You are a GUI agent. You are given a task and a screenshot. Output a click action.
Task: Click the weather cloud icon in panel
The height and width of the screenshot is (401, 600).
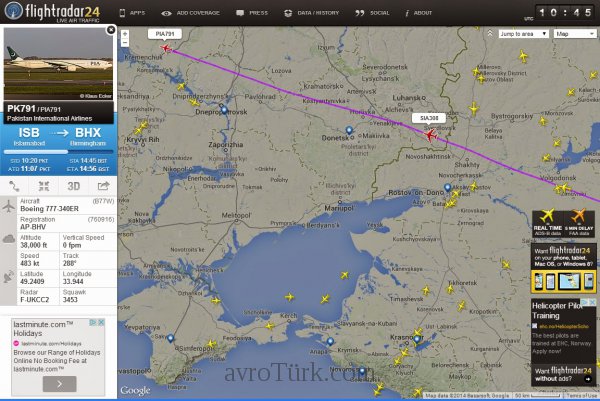(9, 239)
